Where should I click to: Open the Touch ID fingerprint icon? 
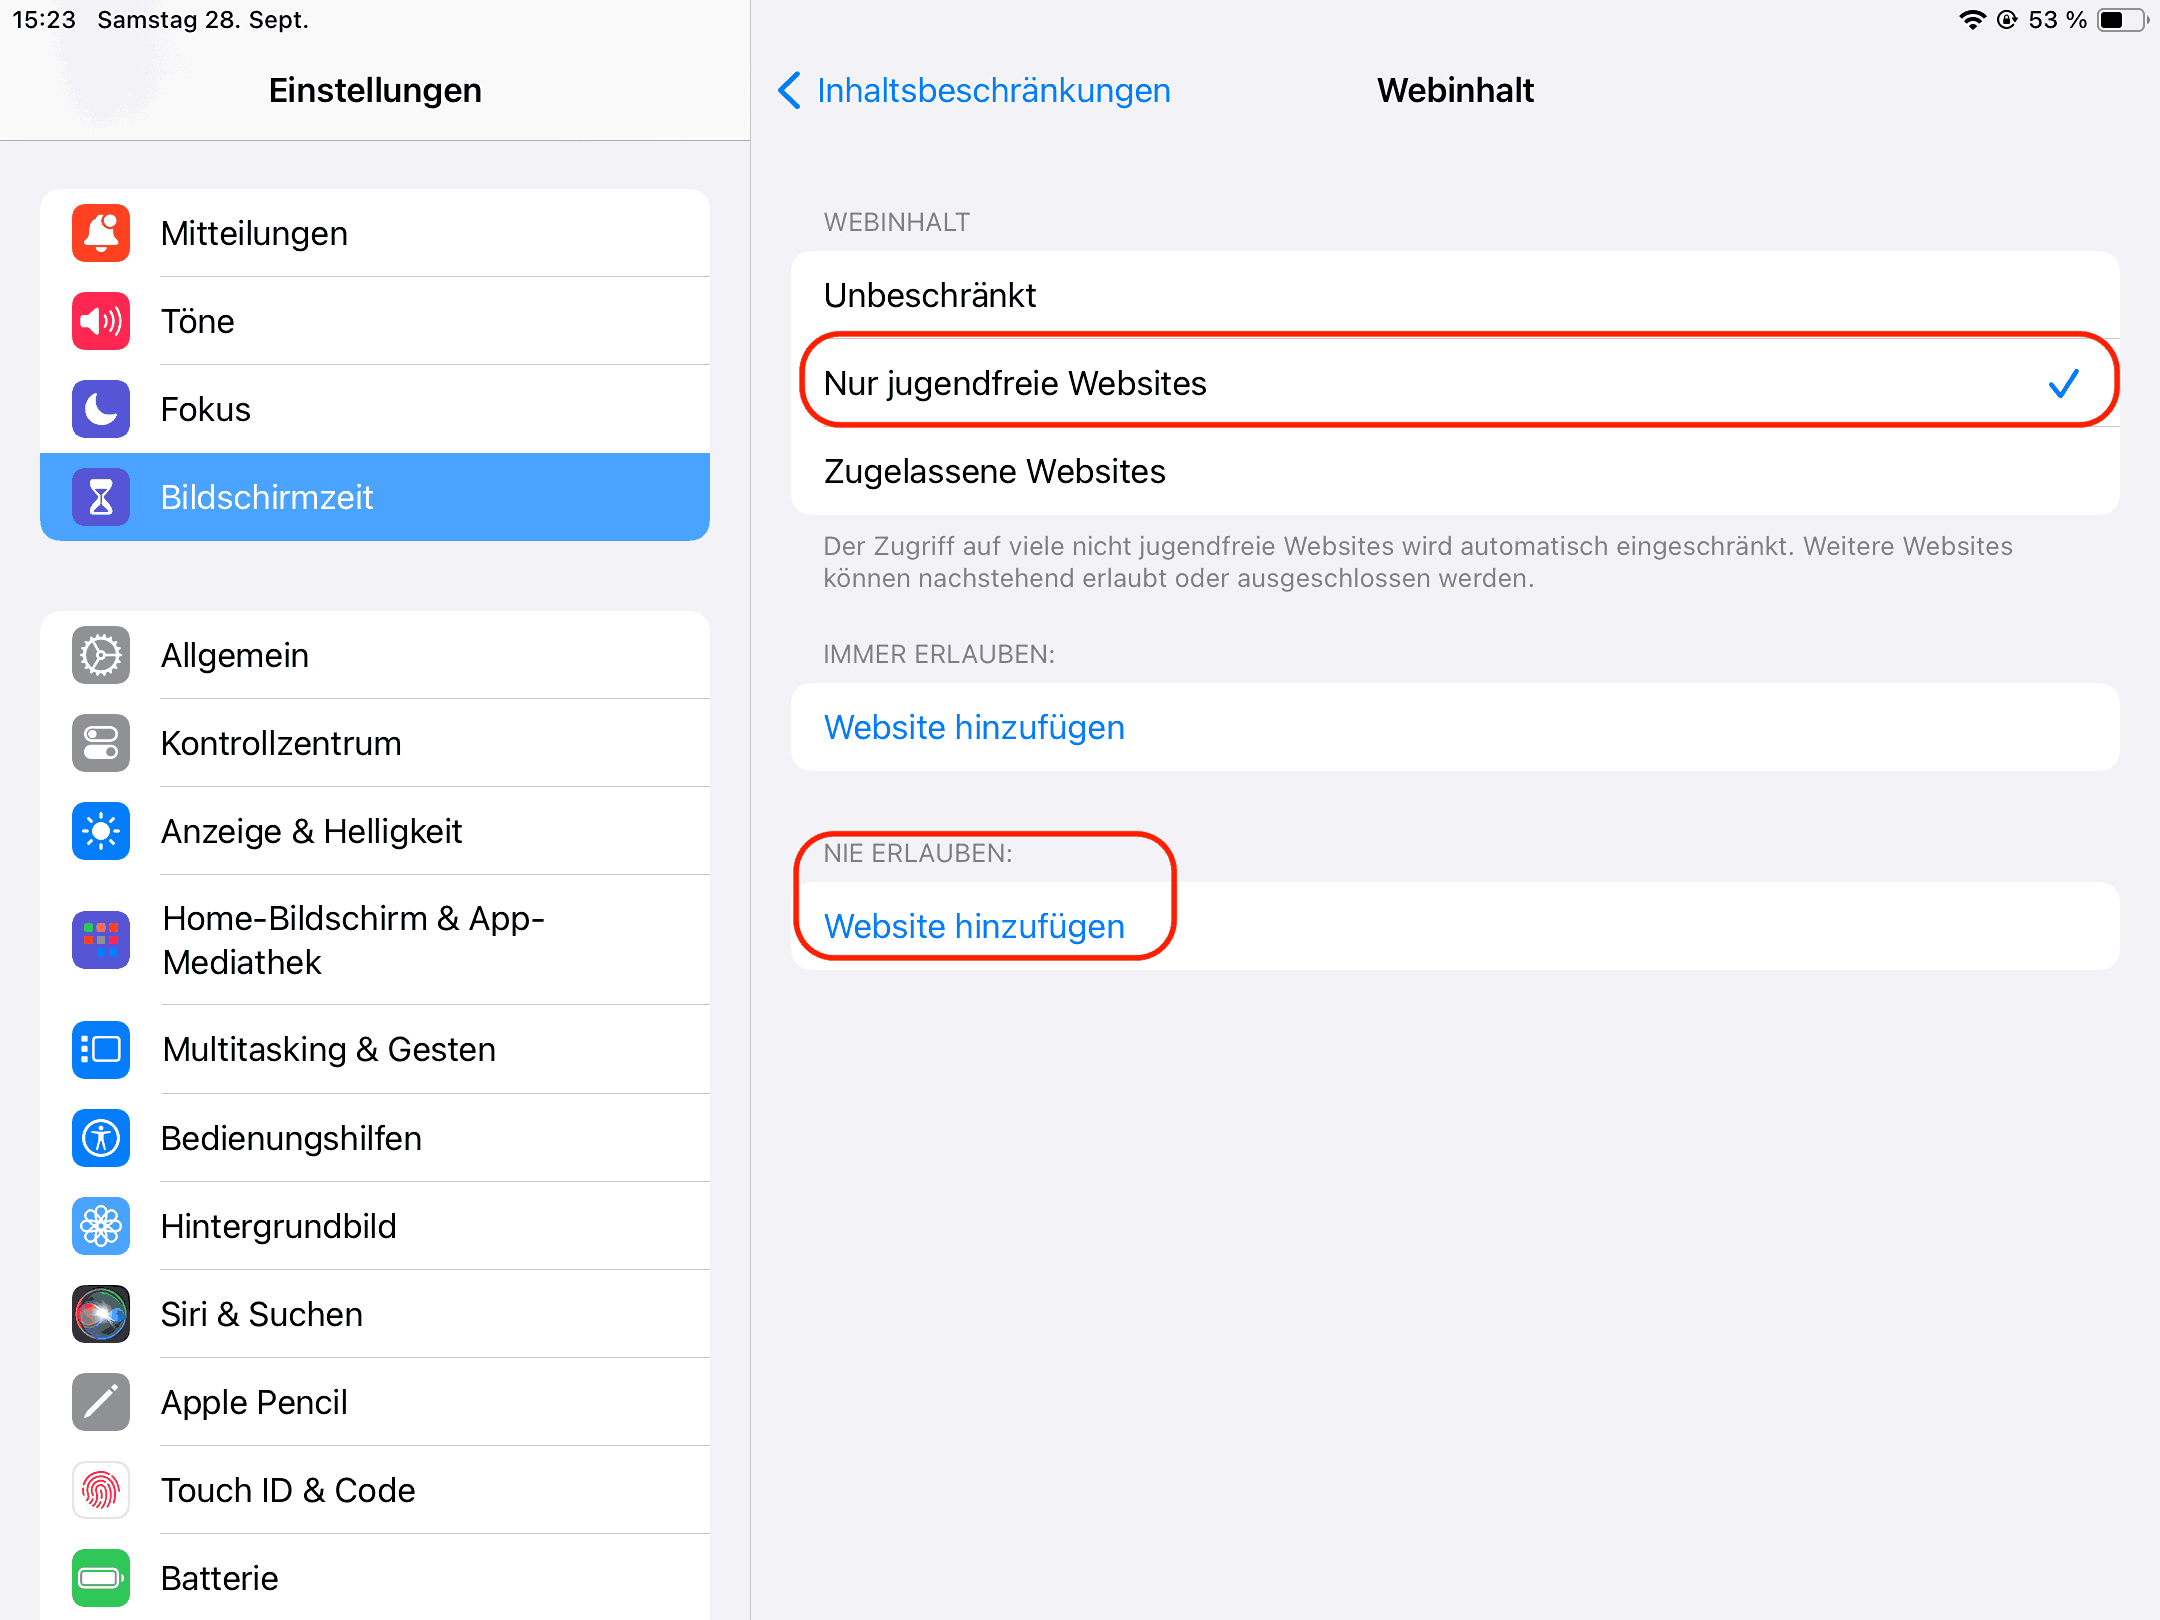[x=101, y=1490]
